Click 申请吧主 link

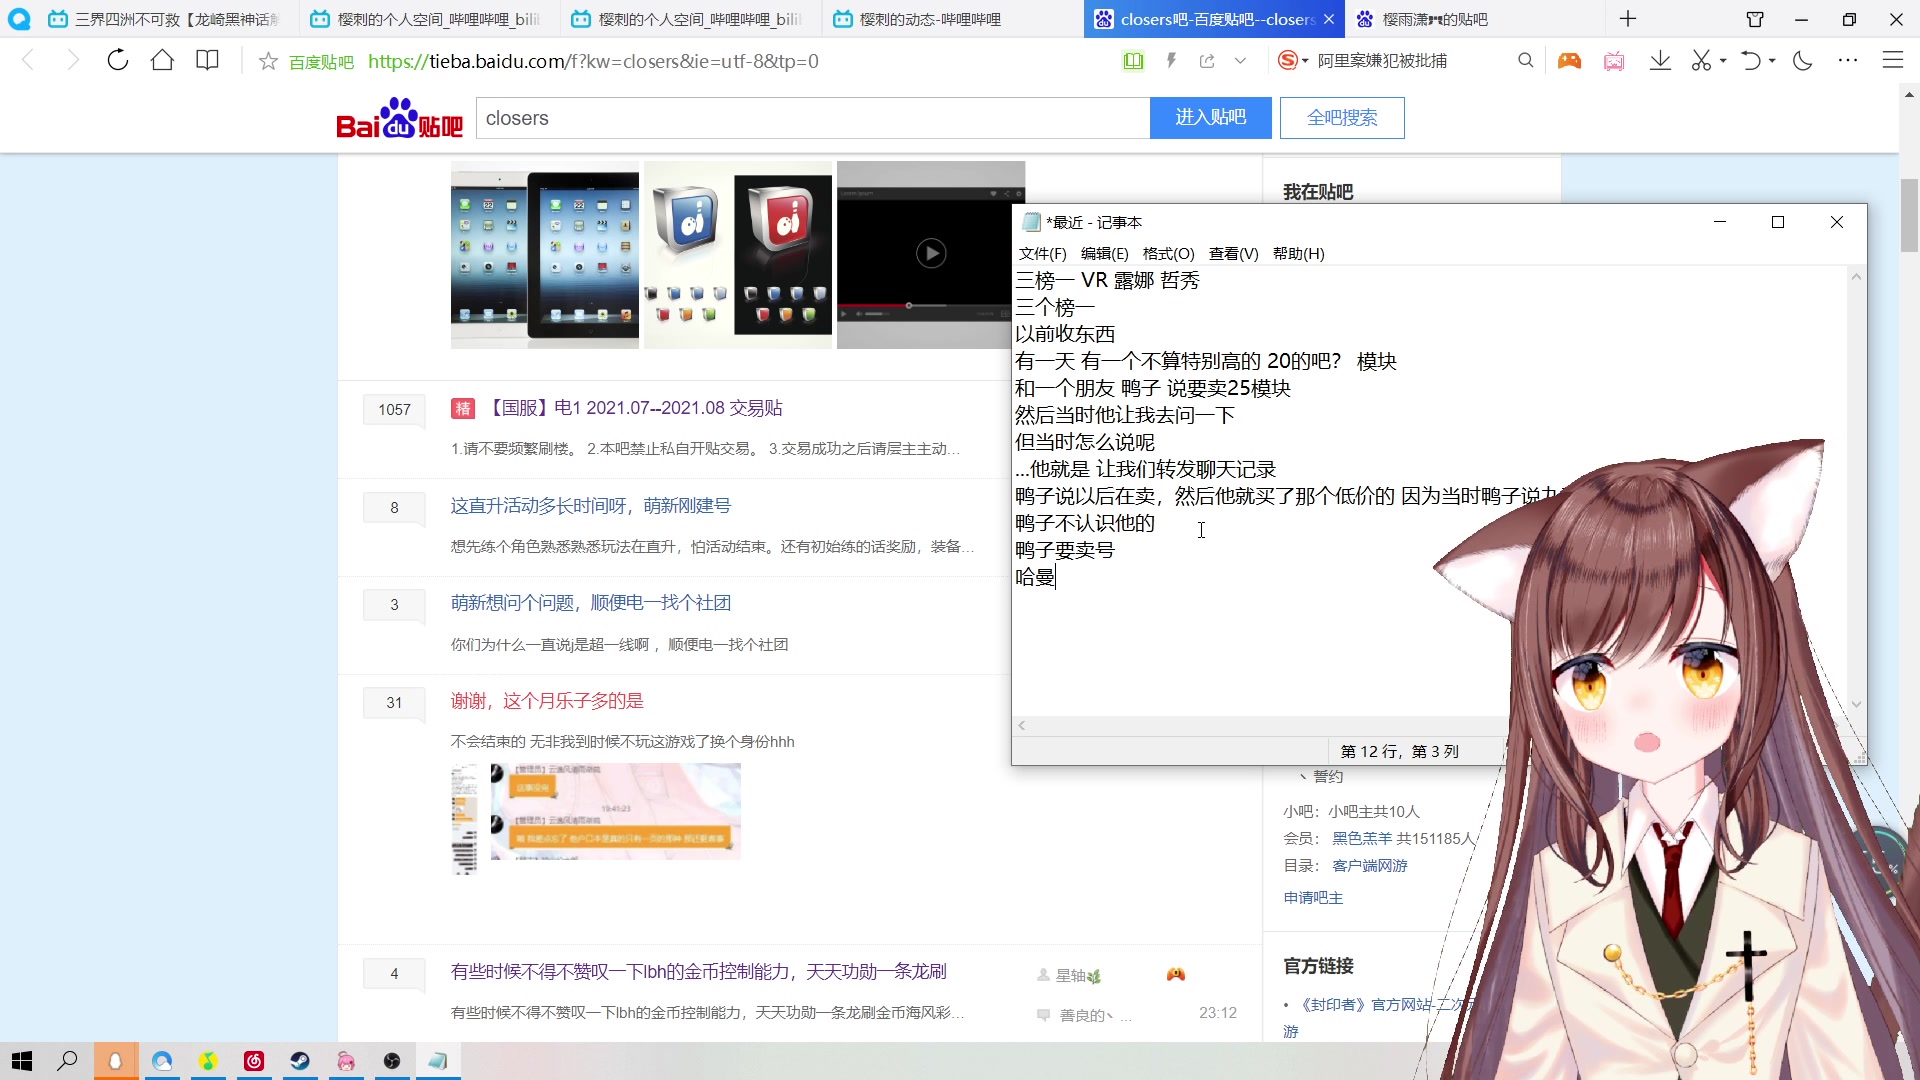coord(1313,897)
